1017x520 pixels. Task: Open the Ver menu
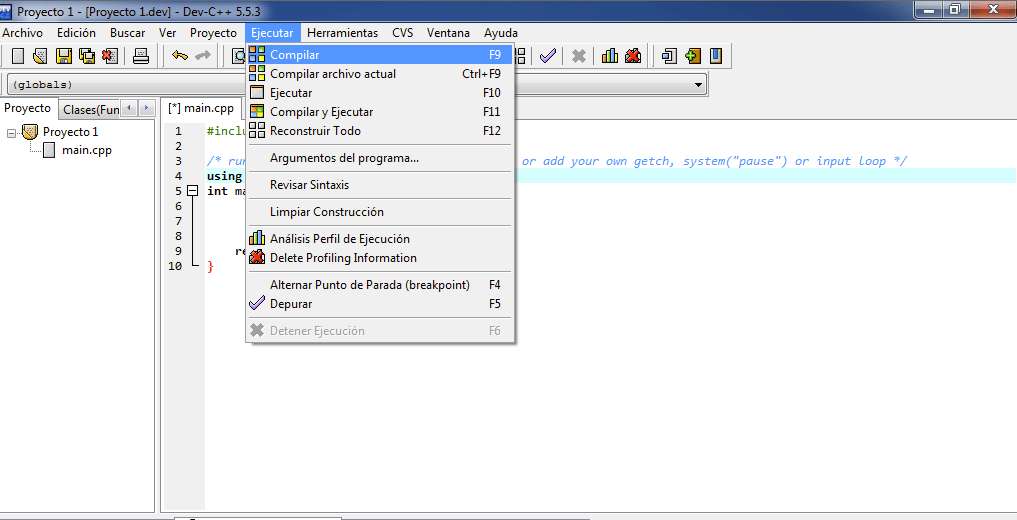coord(167,32)
